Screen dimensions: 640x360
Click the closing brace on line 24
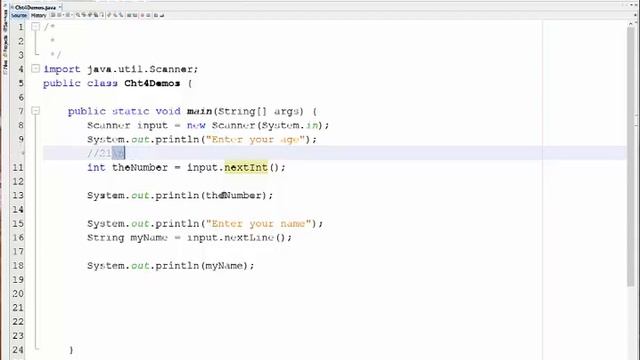coord(71,350)
